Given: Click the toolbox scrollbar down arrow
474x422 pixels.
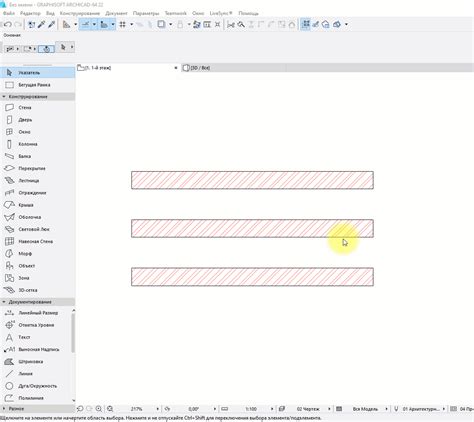Looking at the screenshot, I should point(73,400).
